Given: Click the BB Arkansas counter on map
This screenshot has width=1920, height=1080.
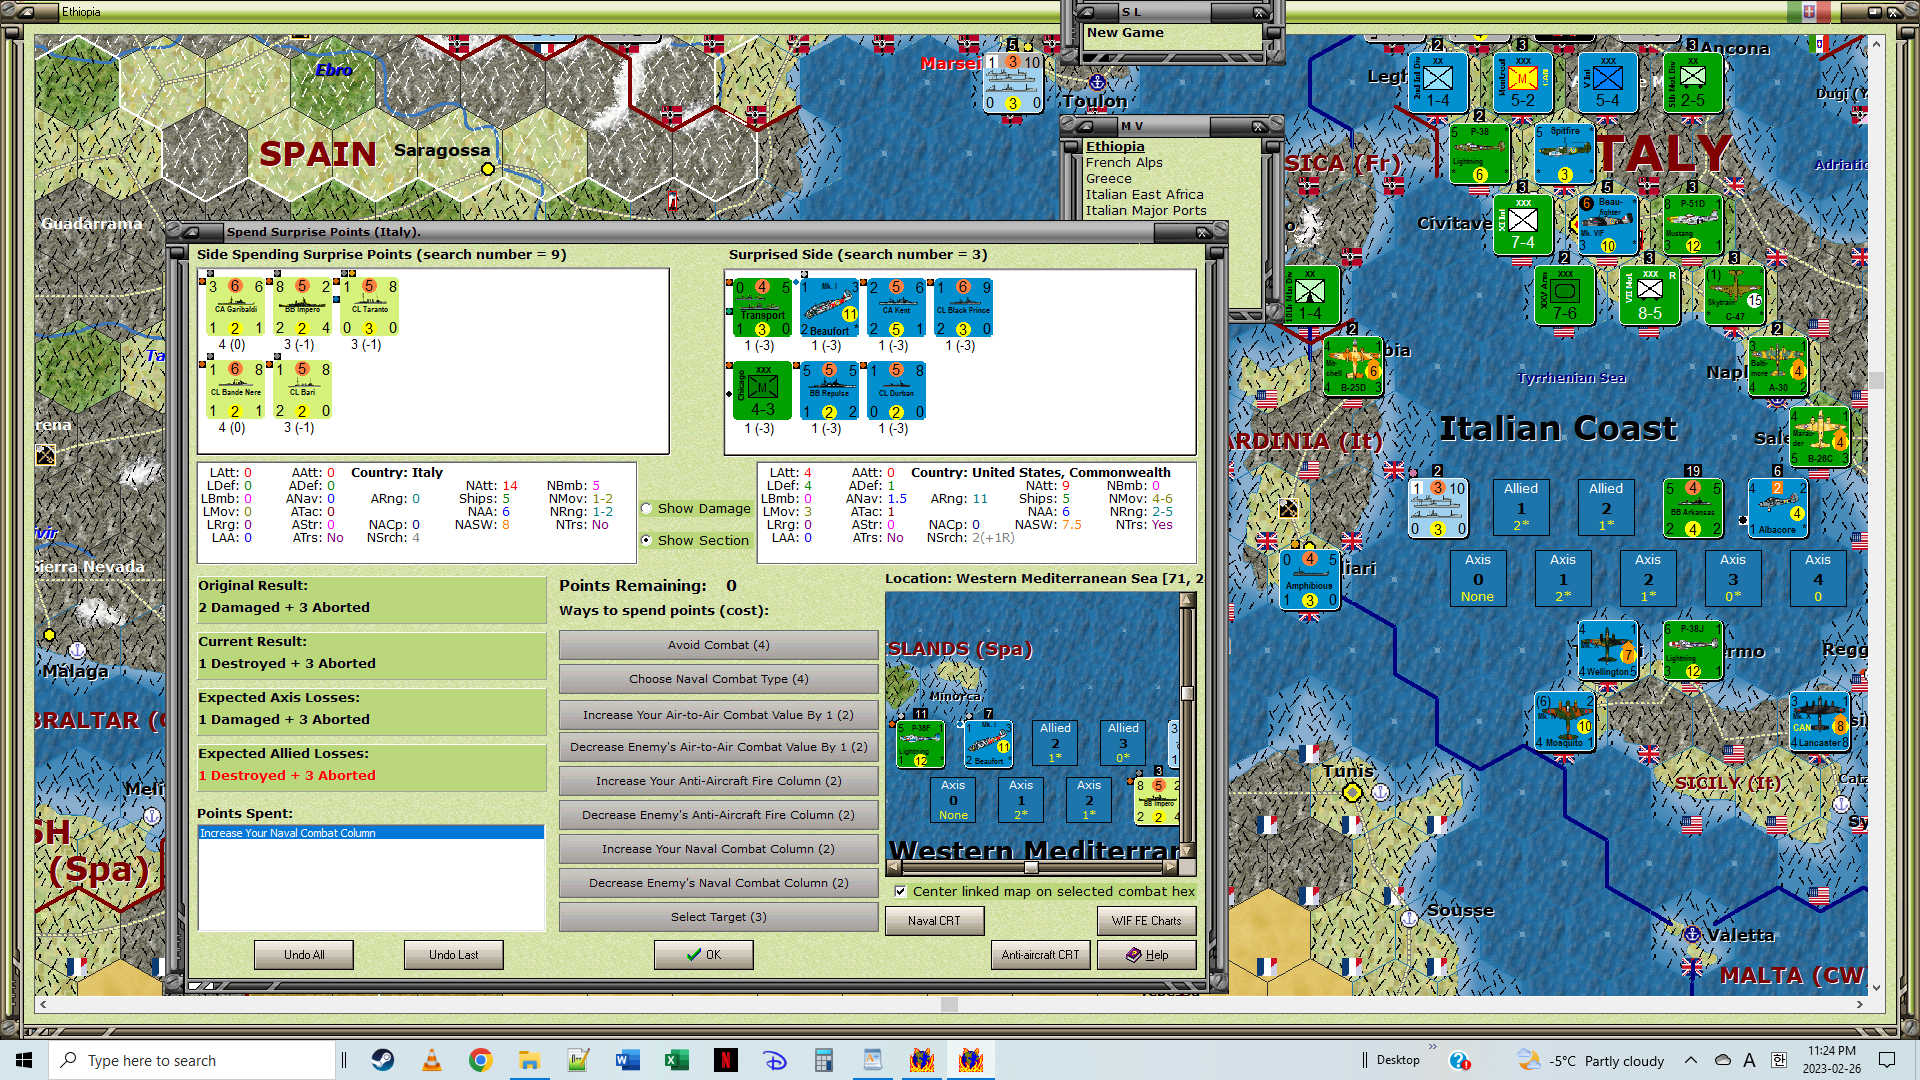Looking at the screenshot, I should click(x=1693, y=508).
